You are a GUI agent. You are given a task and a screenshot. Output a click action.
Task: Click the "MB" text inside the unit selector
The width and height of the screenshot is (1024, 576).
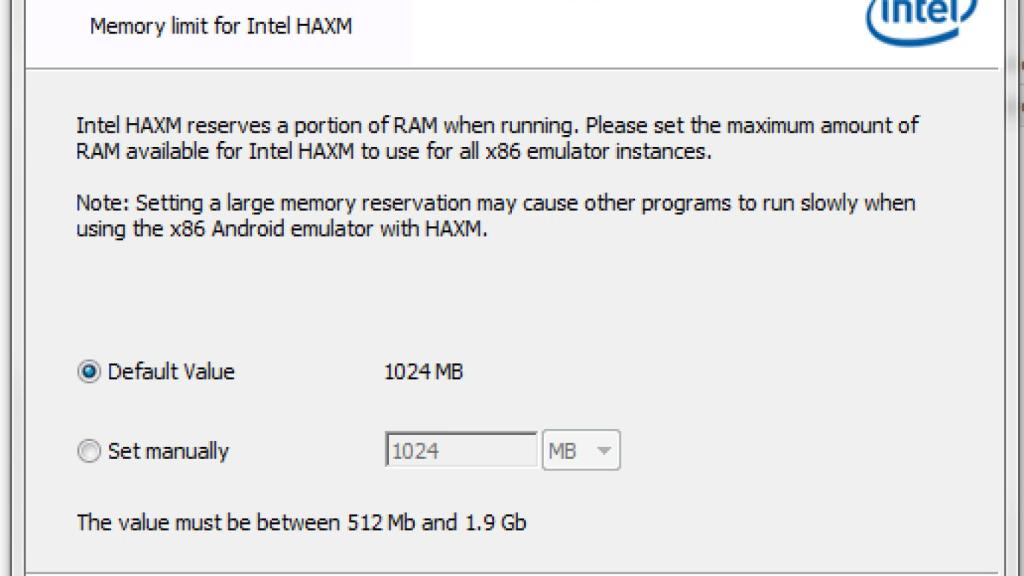pyautogui.click(x=563, y=451)
